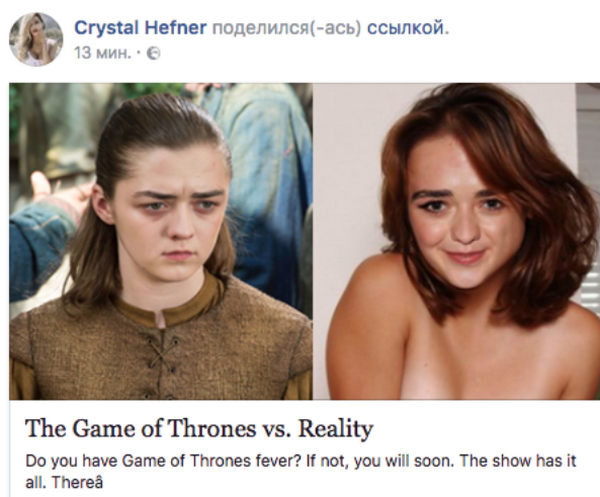The height and width of the screenshot is (497, 600).
Task: Open the Crystal Hefner profile name link
Action: coord(140,28)
